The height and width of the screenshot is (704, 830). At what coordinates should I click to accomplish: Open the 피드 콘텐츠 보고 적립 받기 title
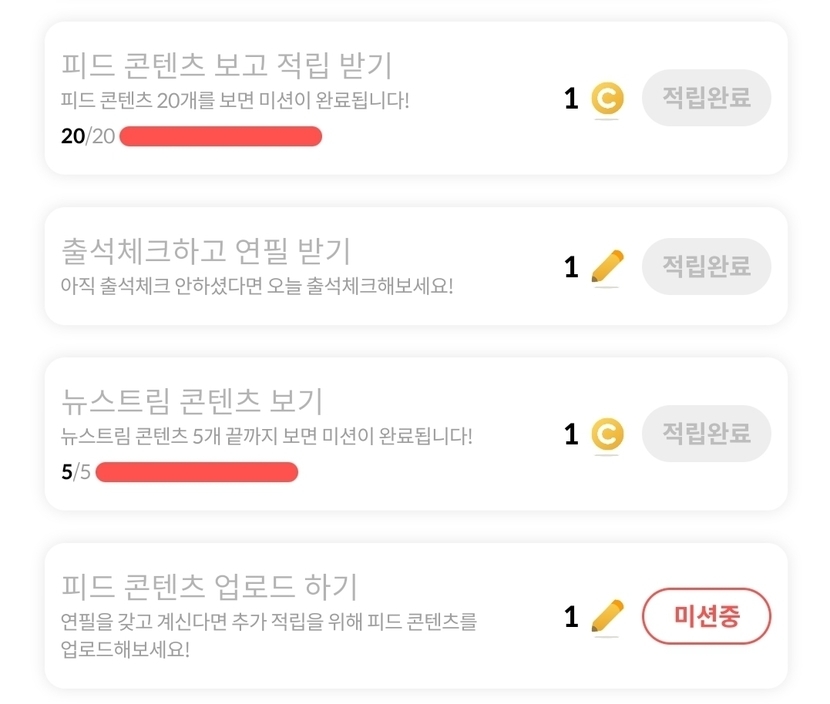pyautogui.click(x=226, y=66)
